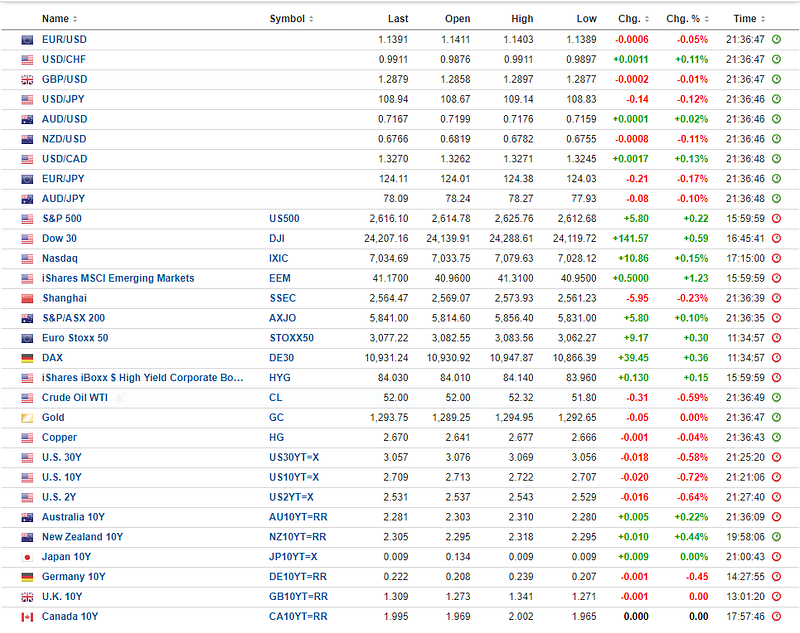The height and width of the screenshot is (633, 800).
Task: Click the Canada flag icon beside Canada 10Y
Action: pyautogui.click(x=27, y=617)
